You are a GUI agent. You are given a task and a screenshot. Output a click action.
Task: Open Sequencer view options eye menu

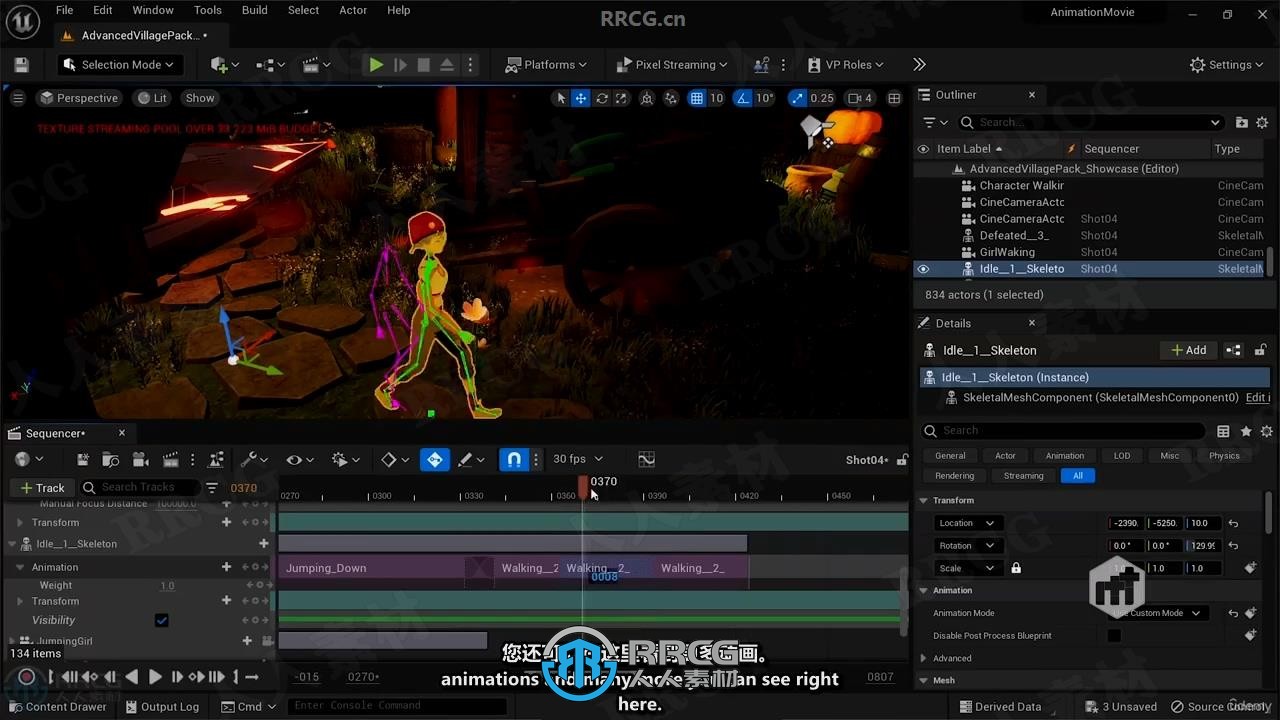point(299,460)
